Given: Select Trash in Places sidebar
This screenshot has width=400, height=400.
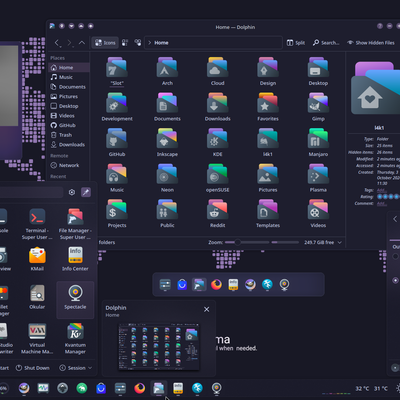Looking at the screenshot, I should (x=69, y=135).
